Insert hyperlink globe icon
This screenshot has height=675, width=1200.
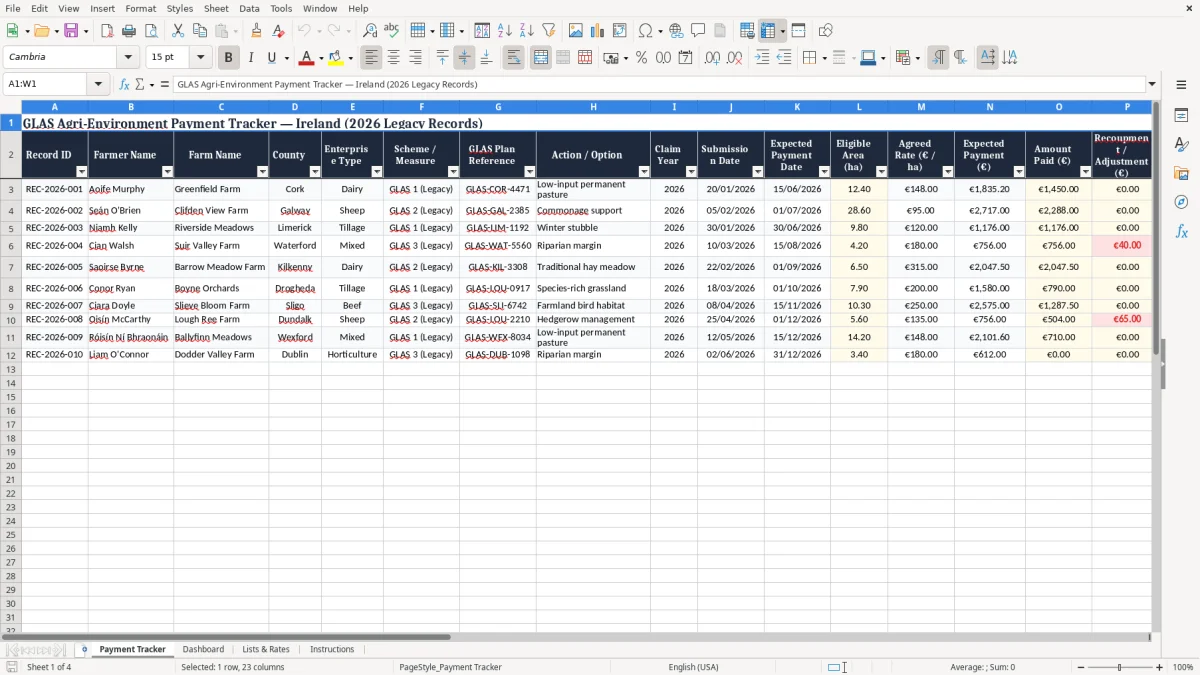676,31
